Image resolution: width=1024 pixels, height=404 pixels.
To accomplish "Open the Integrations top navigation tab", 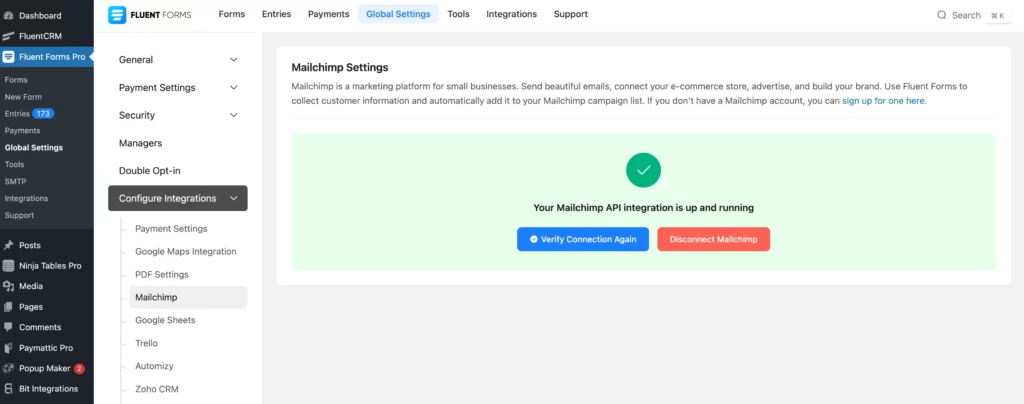I will 511,14.
